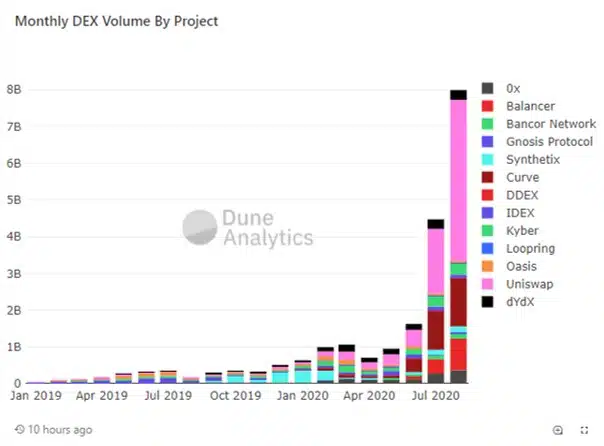Select the 'dYdX' legend label
The width and height of the screenshot is (604, 446).
[x=520, y=302]
